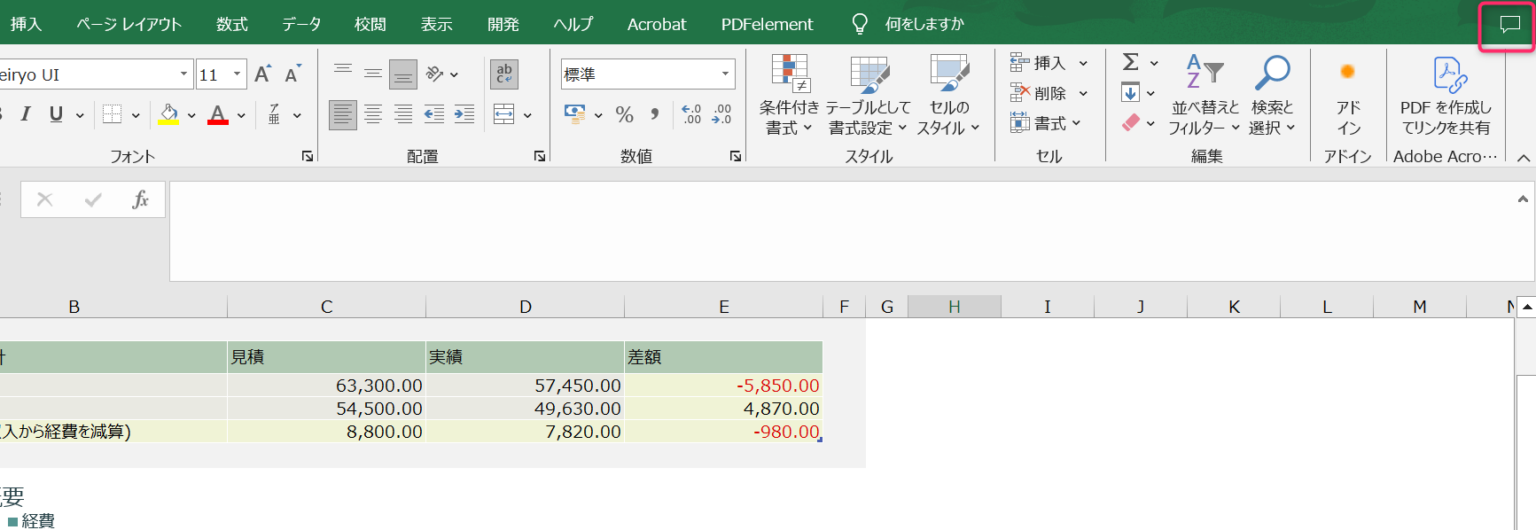
Task: Click the fx insert function icon
Action: coord(141,200)
